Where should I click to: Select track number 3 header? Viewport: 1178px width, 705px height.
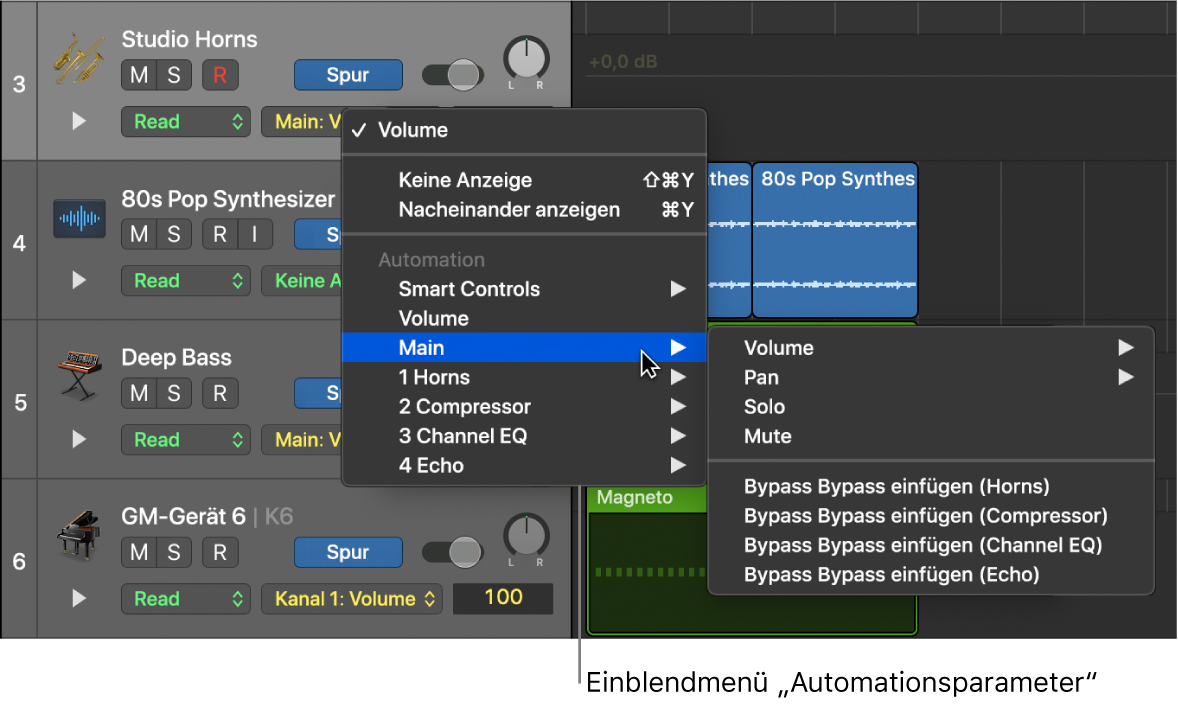[19, 83]
